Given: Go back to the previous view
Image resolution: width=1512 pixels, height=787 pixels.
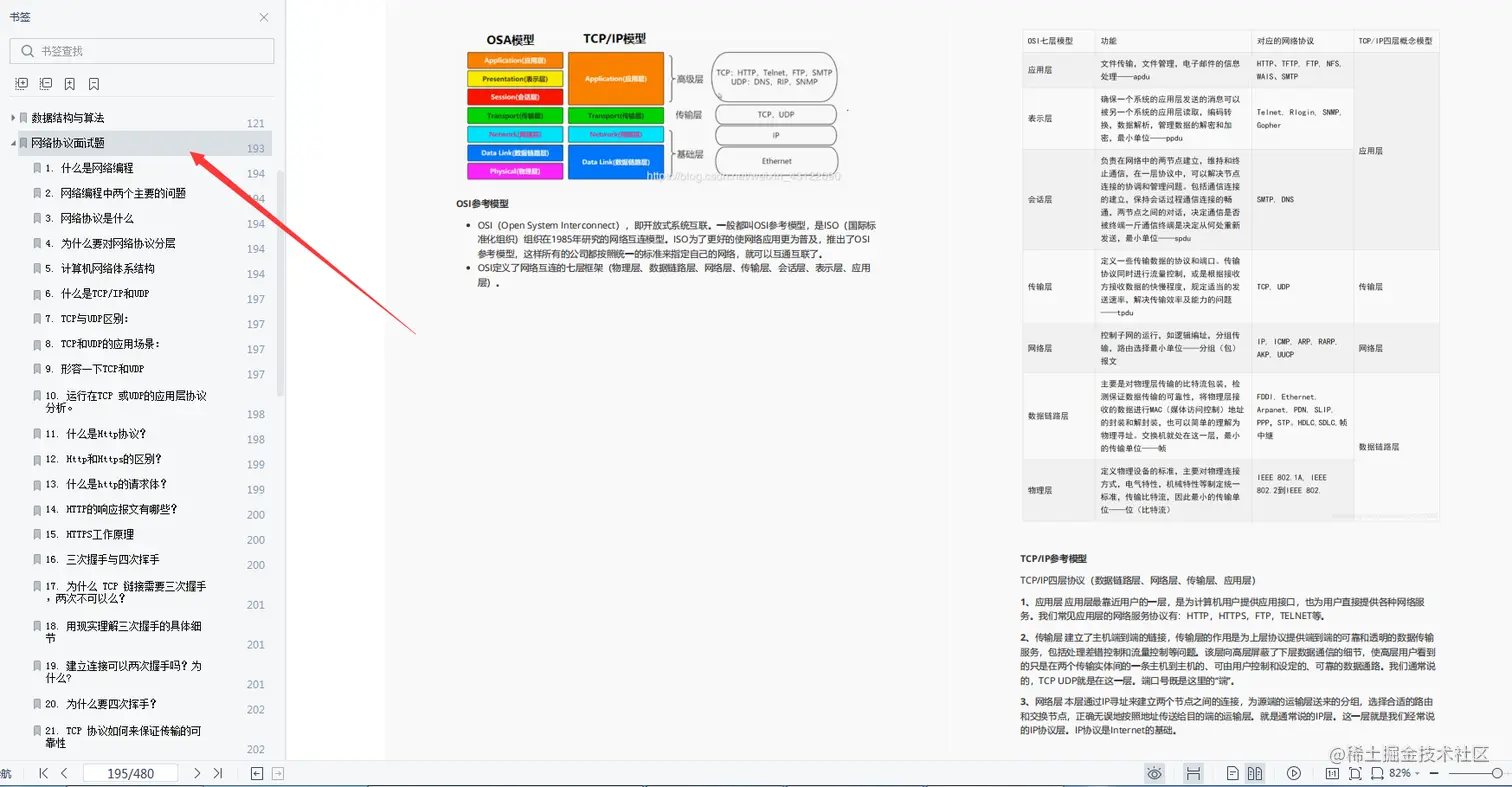Looking at the screenshot, I should (x=257, y=773).
